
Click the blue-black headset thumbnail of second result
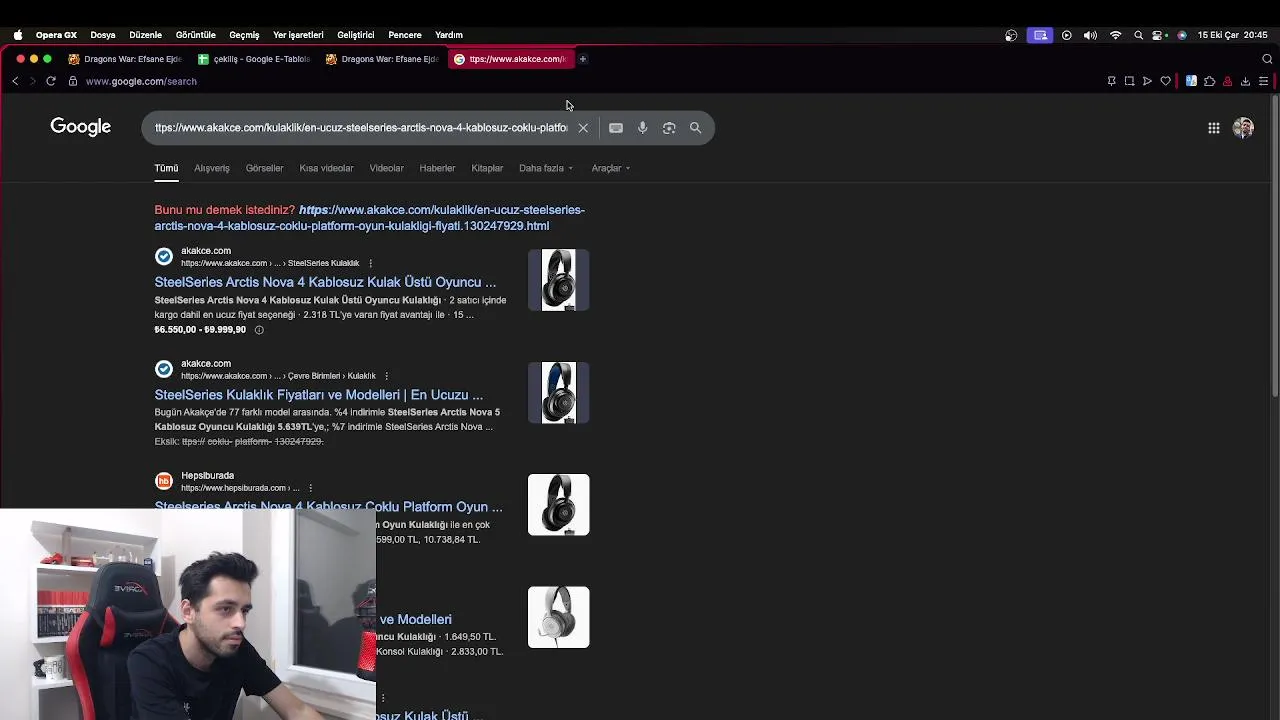pyautogui.click(x=558, y=393)
